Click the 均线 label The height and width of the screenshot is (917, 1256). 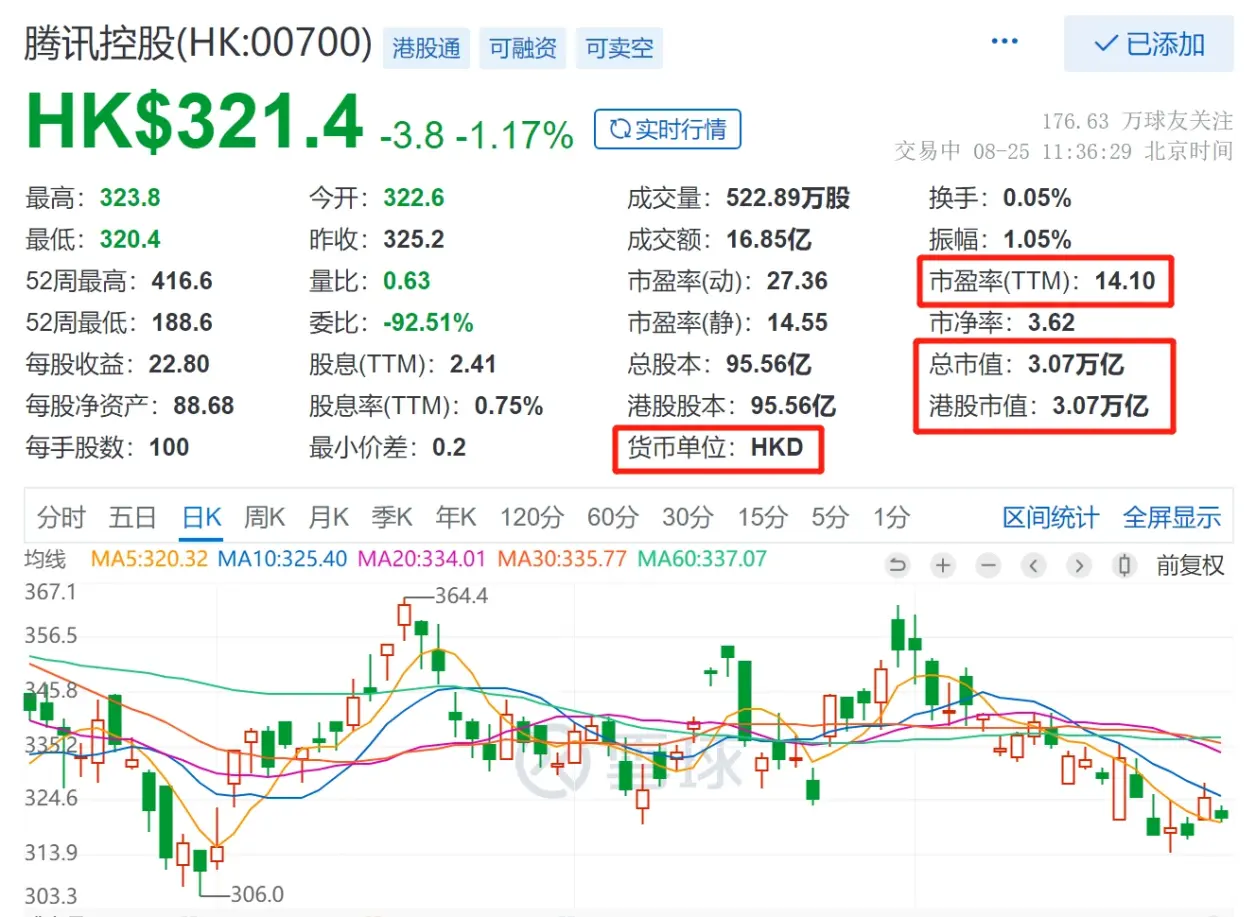45,558
